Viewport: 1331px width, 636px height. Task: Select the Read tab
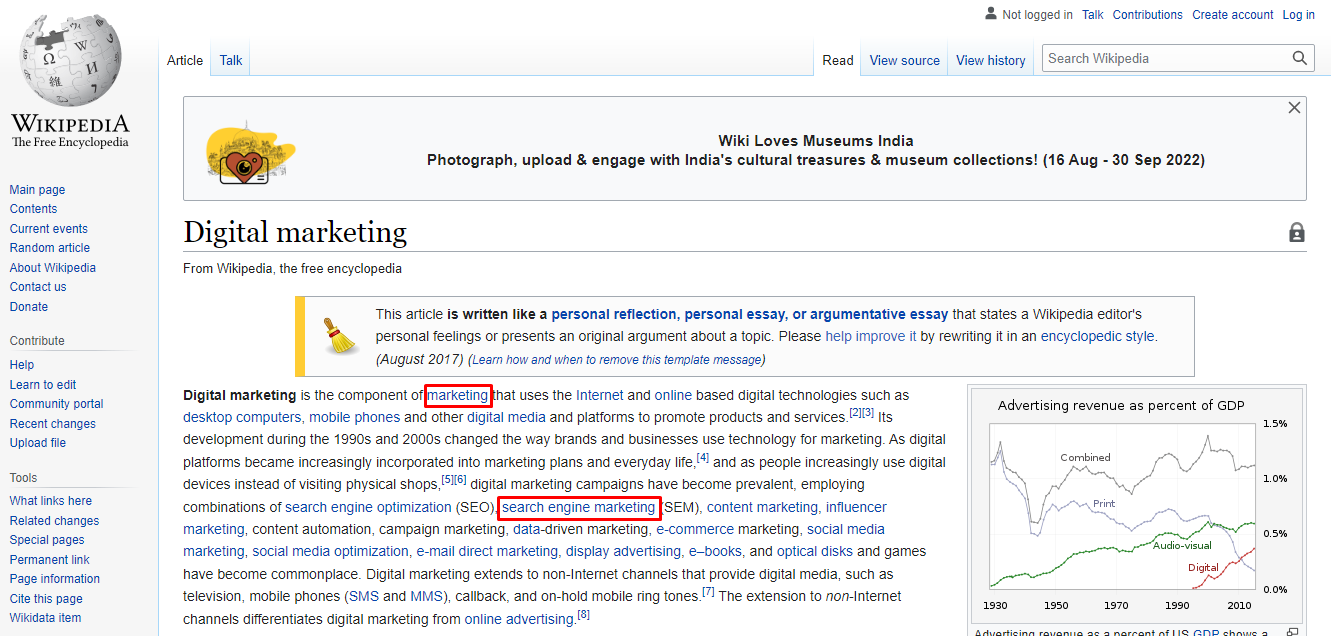(x=838, y=60)
